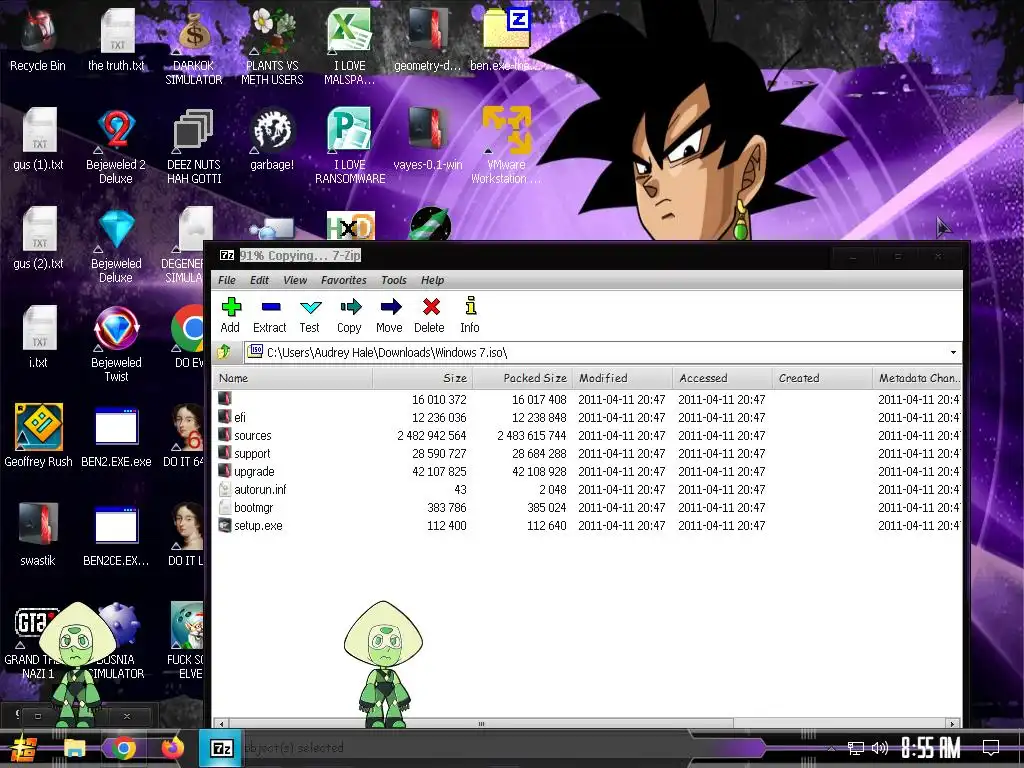The image size is (1024, 768).
Task: Select the Geoffrey Rush icon
Action: [39, 436]
